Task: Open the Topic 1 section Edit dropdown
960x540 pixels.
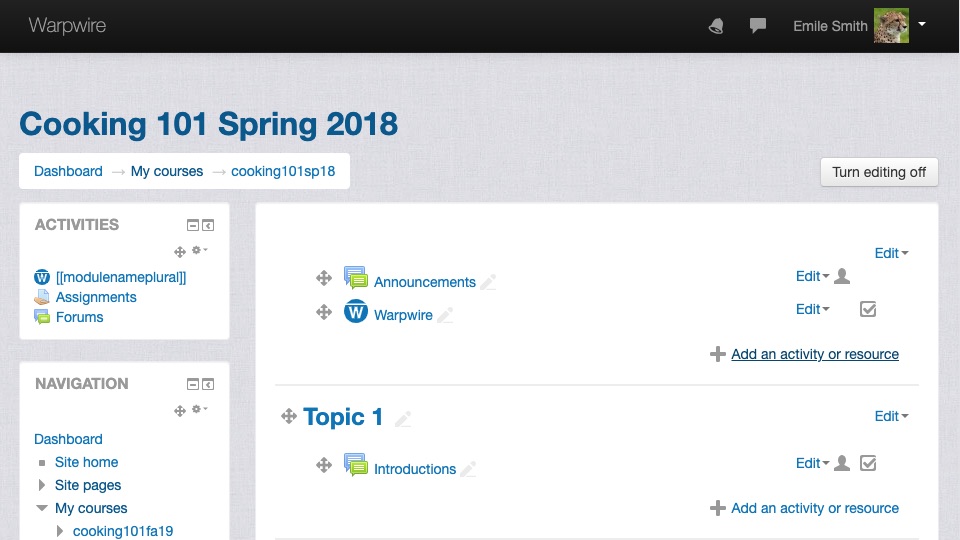Action: coord(891,416)
